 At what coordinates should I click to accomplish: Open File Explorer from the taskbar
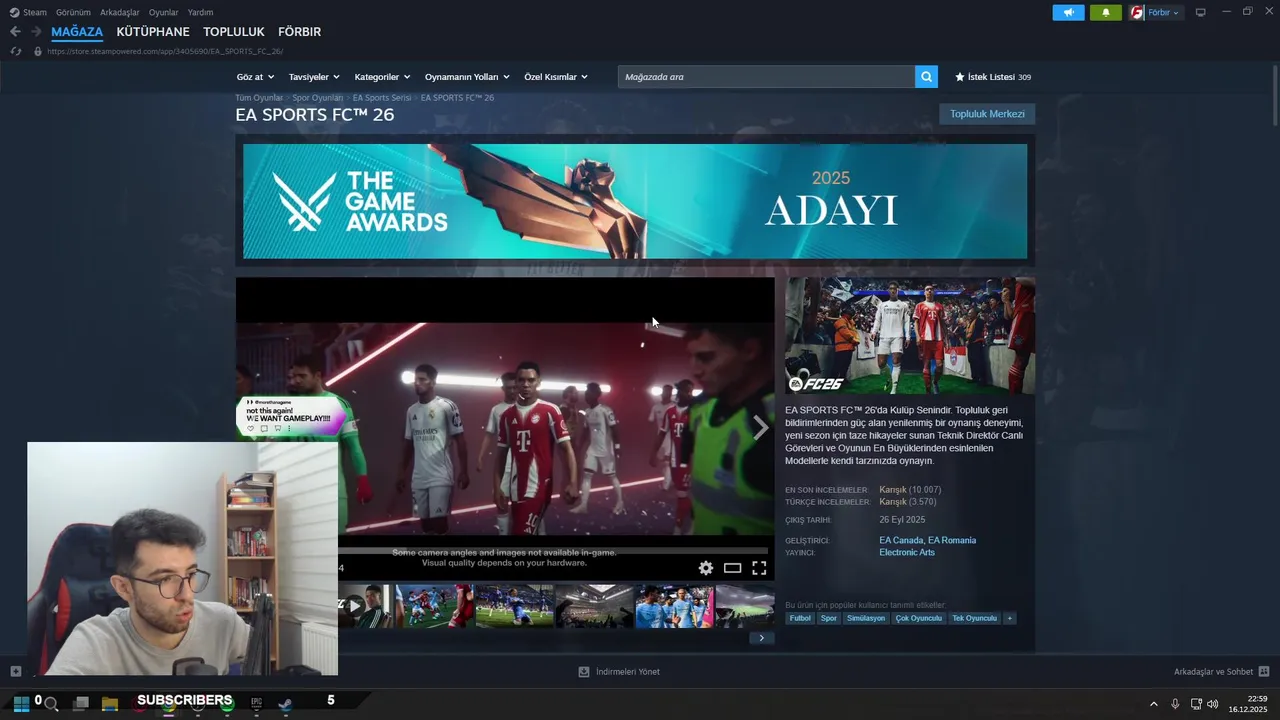[110, 704]
